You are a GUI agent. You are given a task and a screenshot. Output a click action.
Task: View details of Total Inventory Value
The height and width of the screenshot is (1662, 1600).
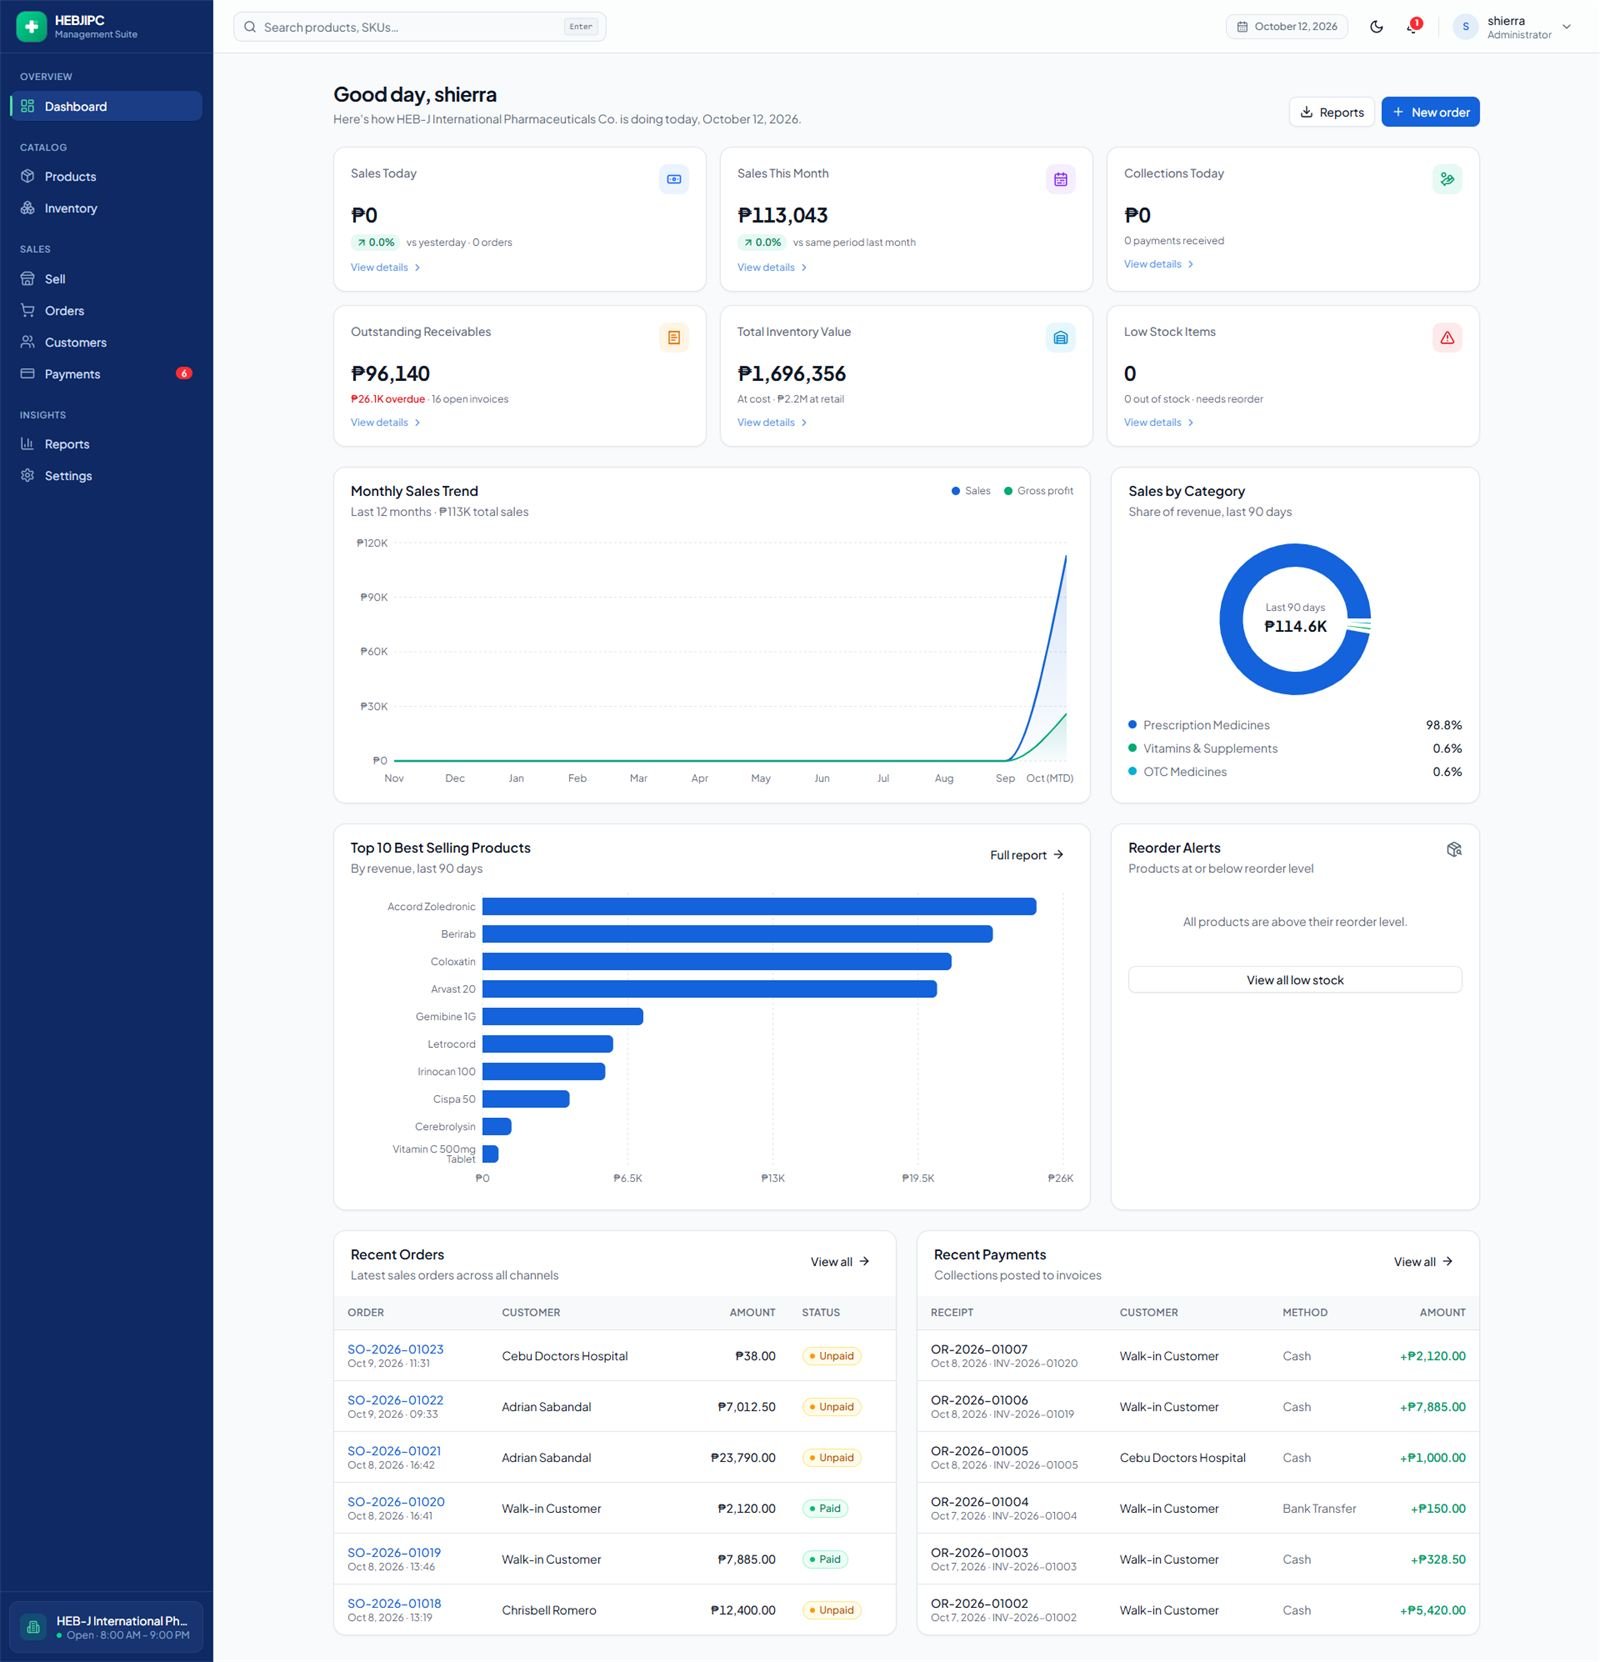tap(772, 422)
